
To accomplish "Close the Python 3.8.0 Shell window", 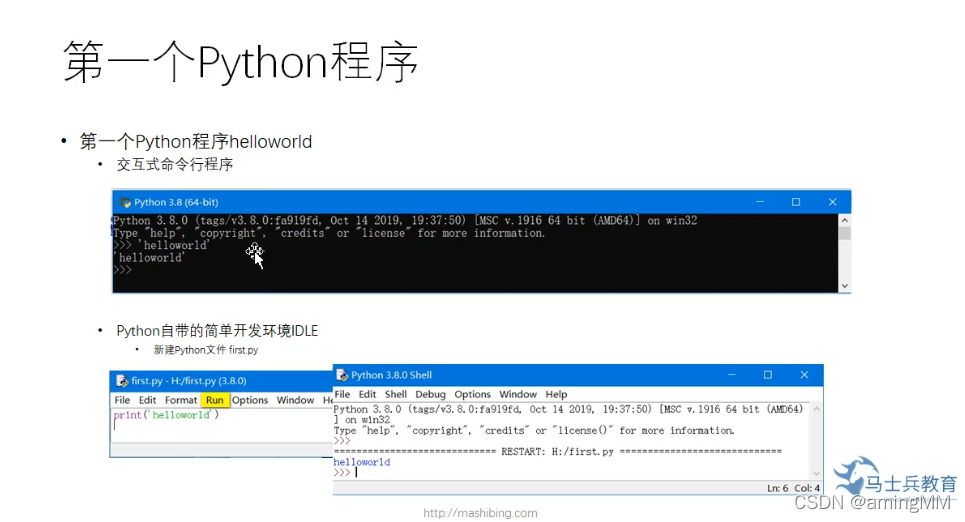I will click(804, 375).
